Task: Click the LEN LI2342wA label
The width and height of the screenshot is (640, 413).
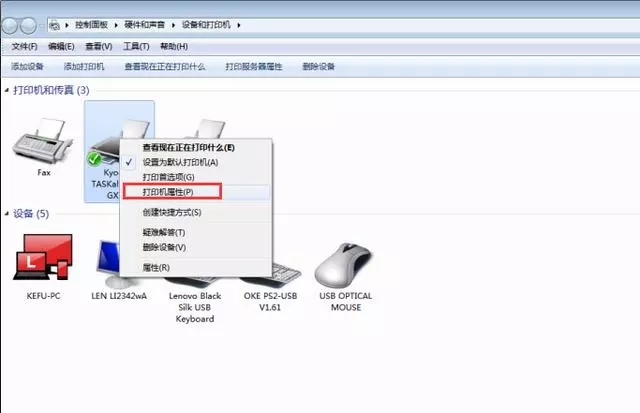Action: [x=119, y=296]
